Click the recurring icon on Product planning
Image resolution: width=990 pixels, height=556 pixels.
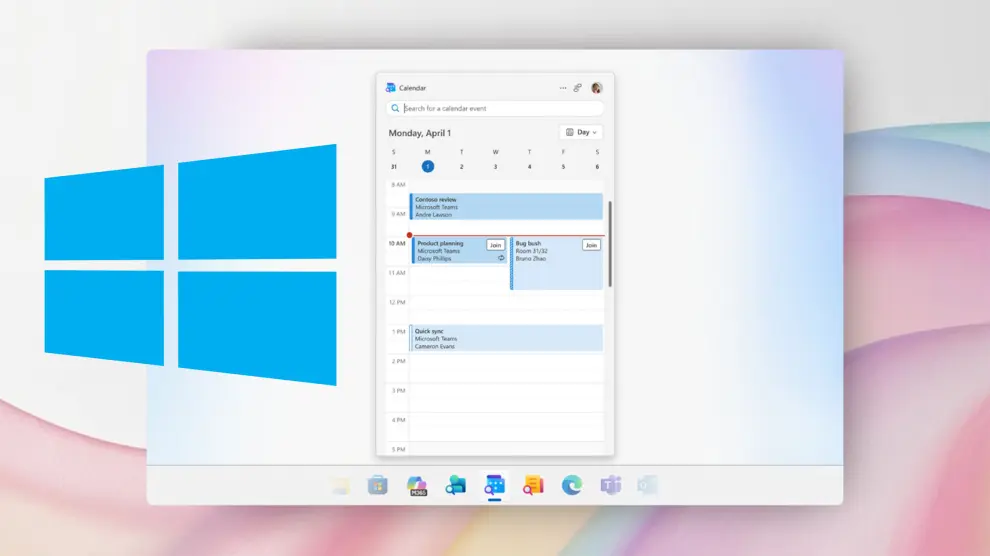pos(501,258)
